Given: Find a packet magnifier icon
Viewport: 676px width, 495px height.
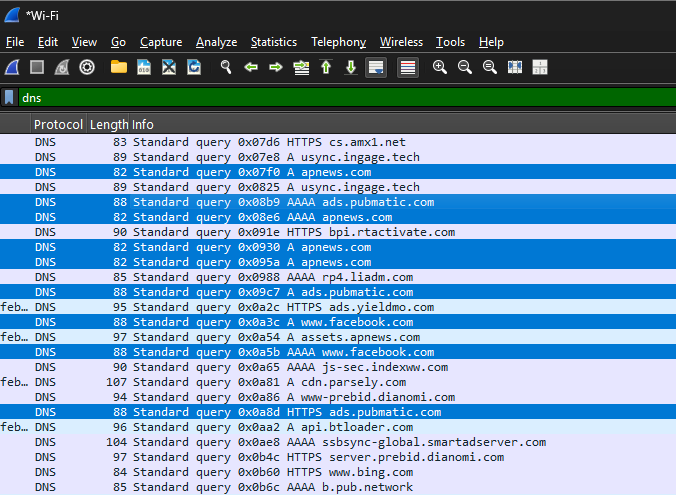Looking at the screenshot, I should 226,67.
